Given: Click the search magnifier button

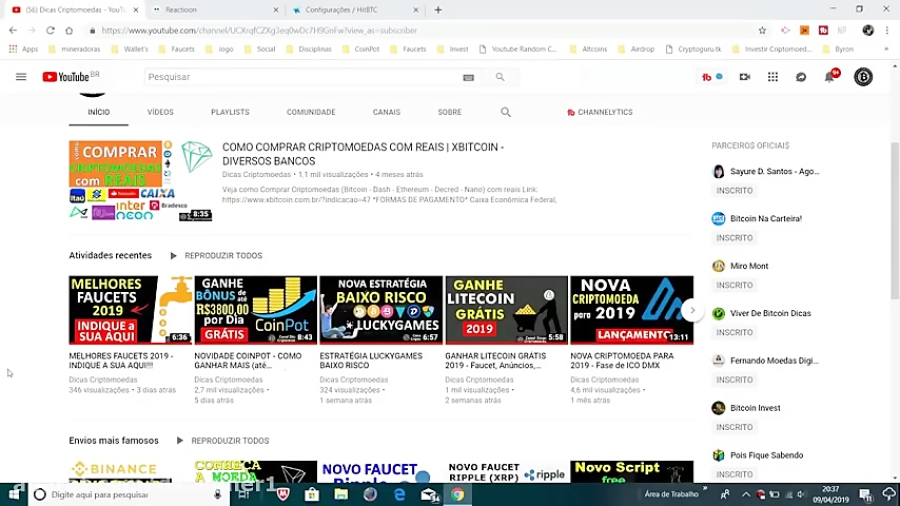Looking at the screenshot, I should [500, 77].
